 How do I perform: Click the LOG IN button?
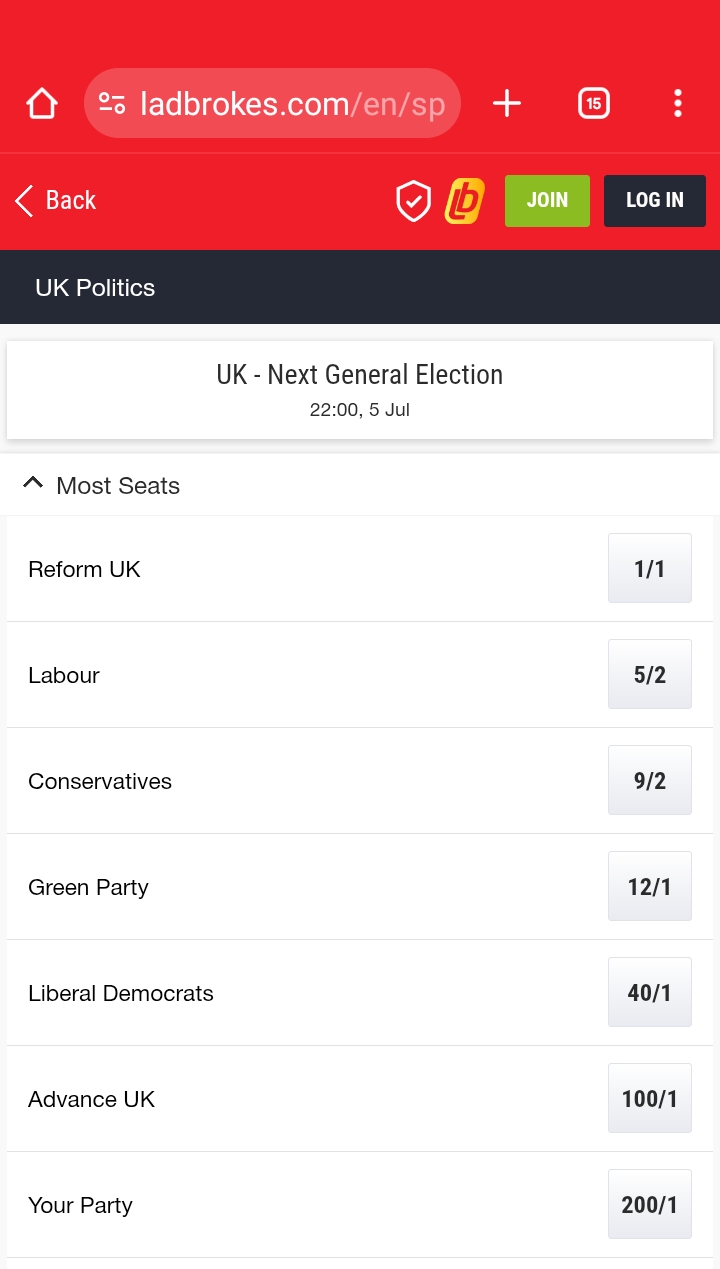655,201
